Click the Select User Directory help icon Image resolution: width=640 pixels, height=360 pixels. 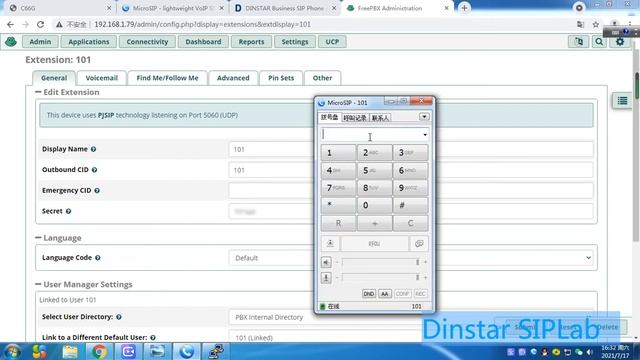119,317
